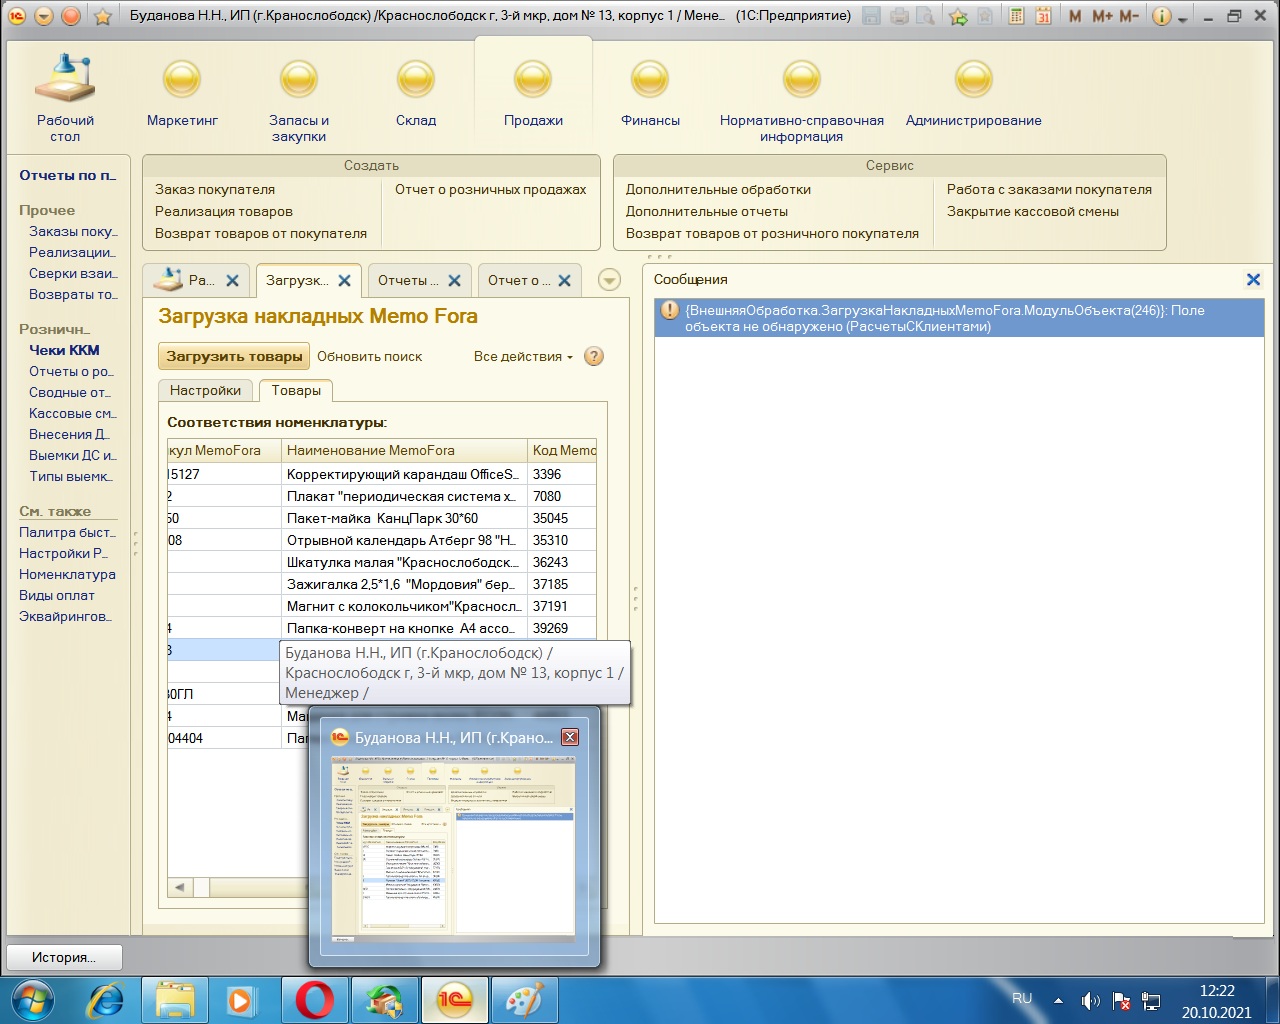
Task: Open Нормативно-справочная информация section
Action: (801, 100)
